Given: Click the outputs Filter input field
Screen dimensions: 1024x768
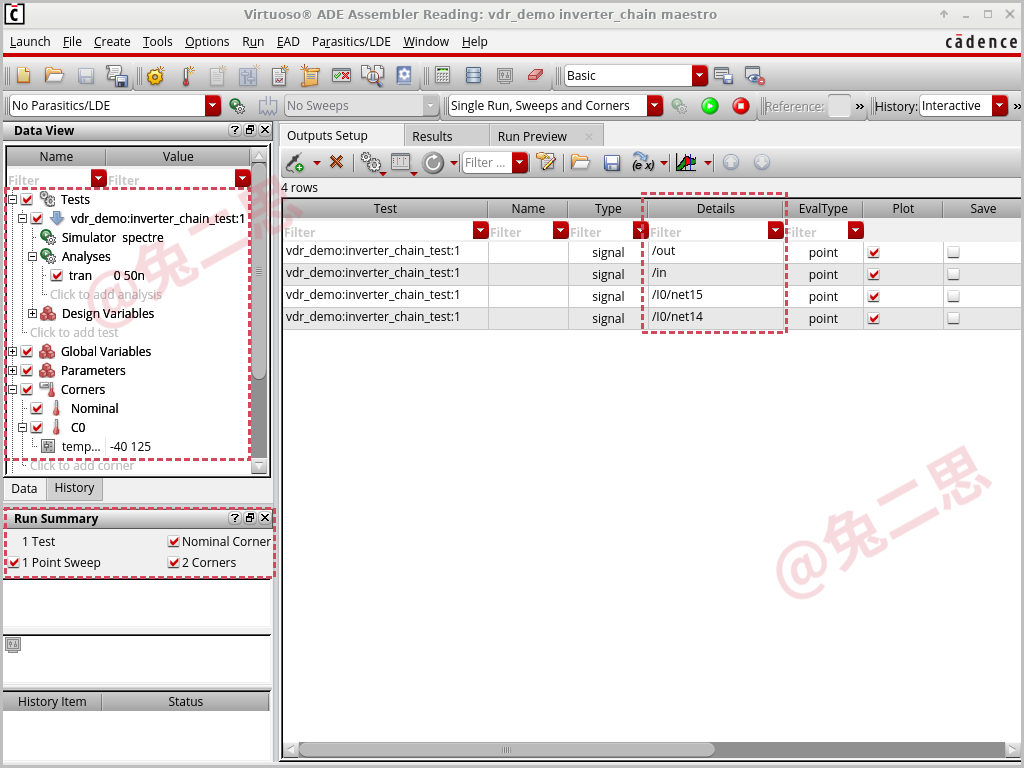Looking at the screenshot, I should [x=487, y=163].
